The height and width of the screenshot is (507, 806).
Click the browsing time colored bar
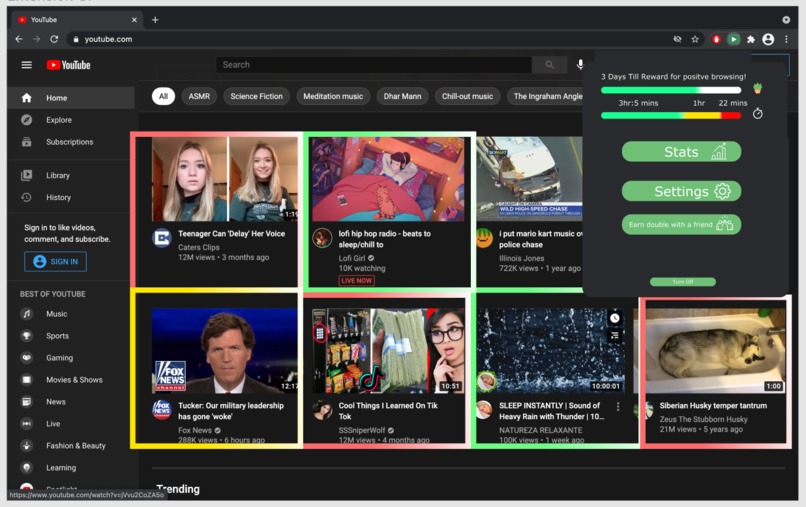[671, 116]
